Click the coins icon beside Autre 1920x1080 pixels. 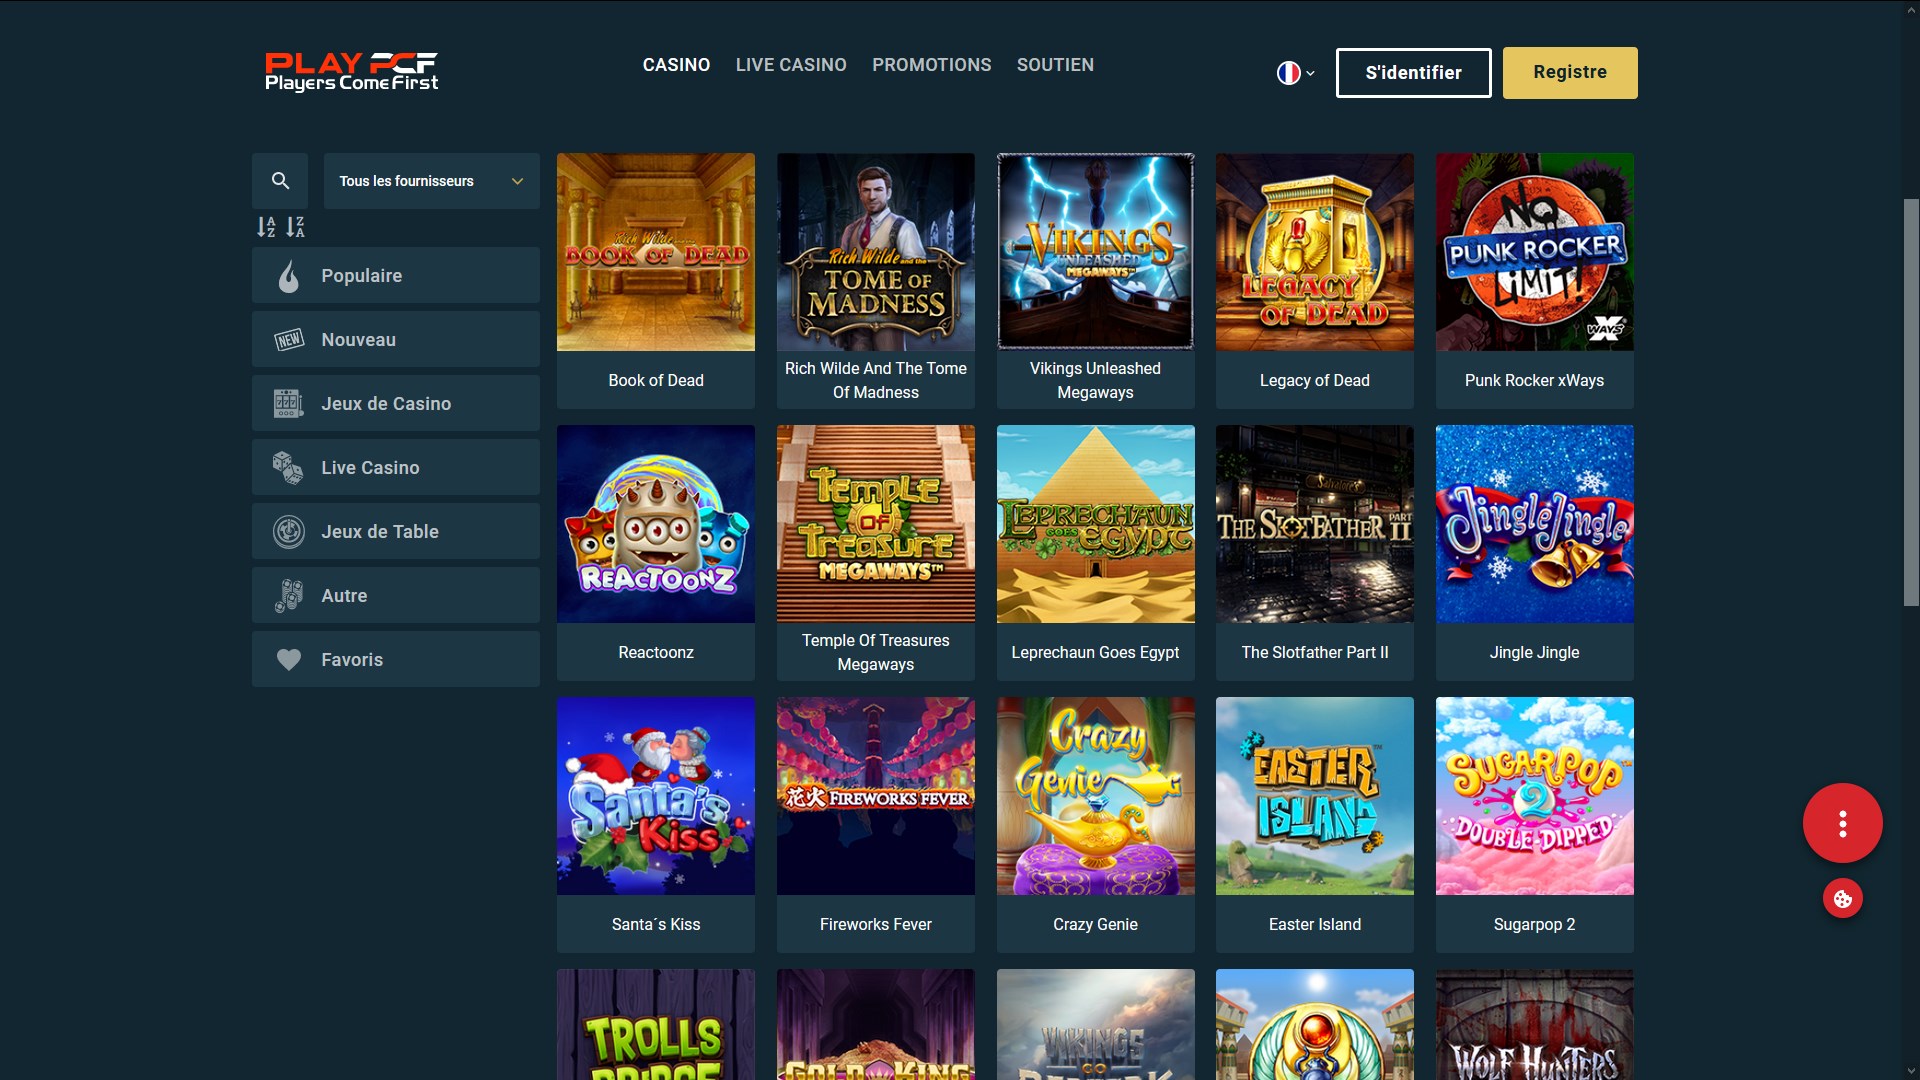[x=289, y=596]
